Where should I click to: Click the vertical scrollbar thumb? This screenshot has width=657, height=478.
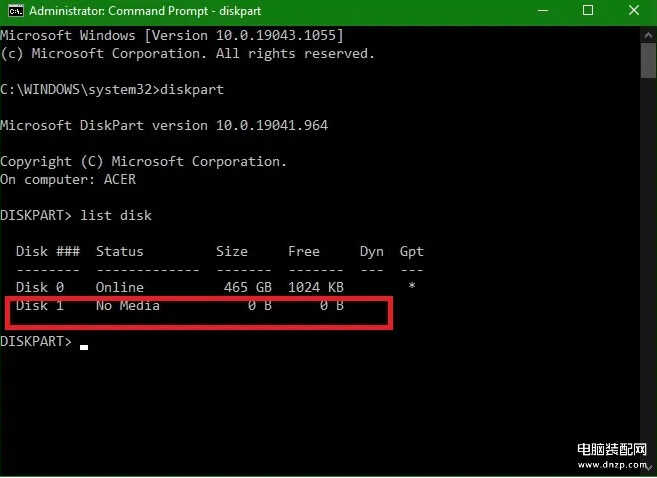(648, 61)
